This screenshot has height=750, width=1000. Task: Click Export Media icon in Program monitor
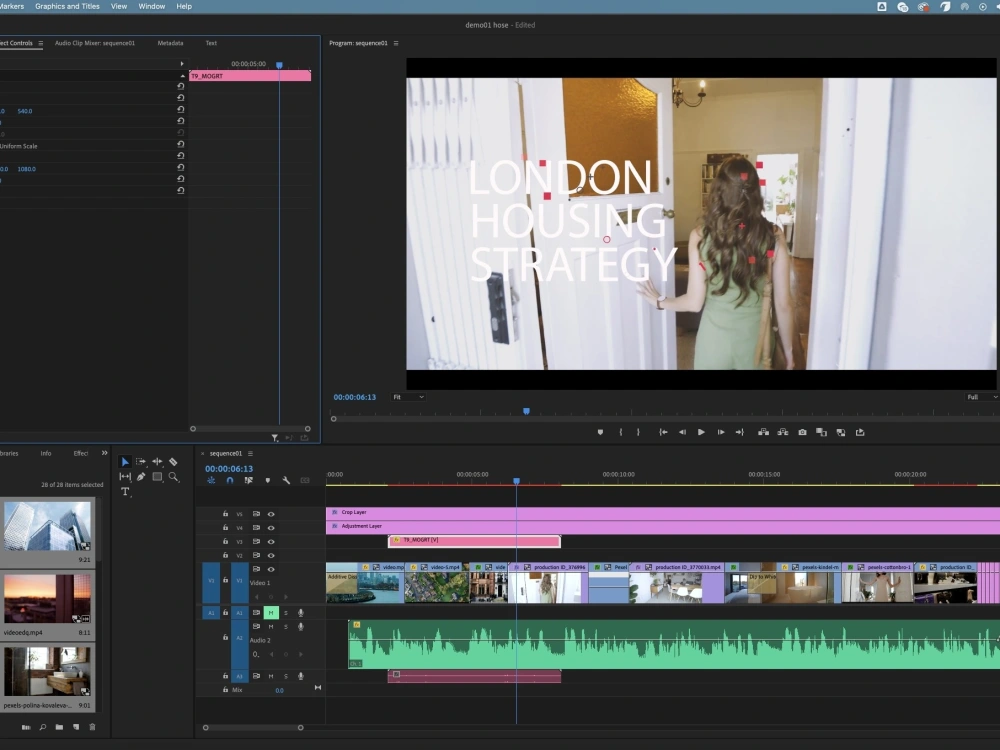(x=860, y=432)
